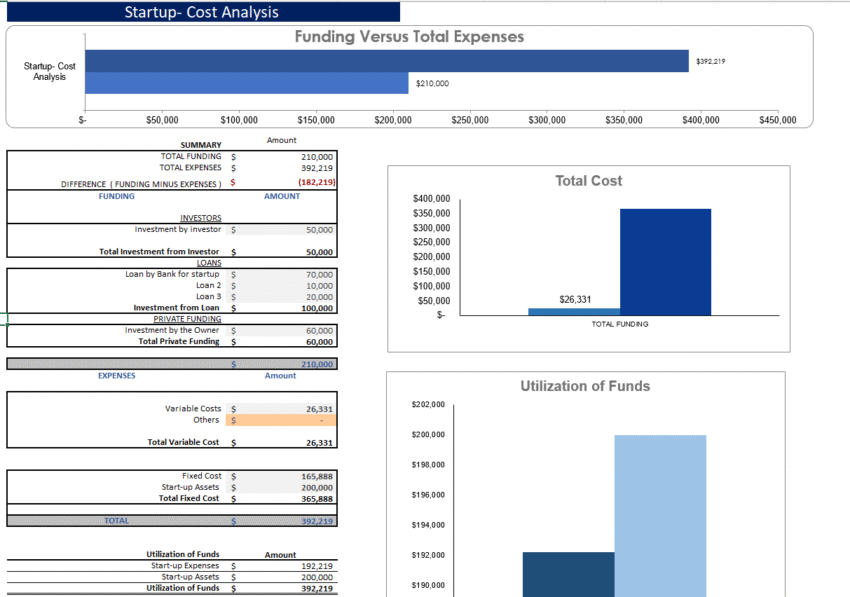
Task: Select the $210,000 bar in top chart
Action: coord(246,83)
